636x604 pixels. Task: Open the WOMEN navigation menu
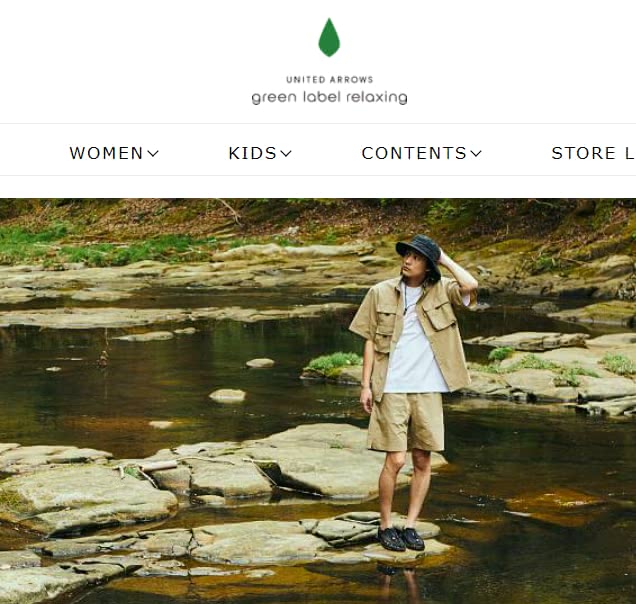tap(106, 153)
